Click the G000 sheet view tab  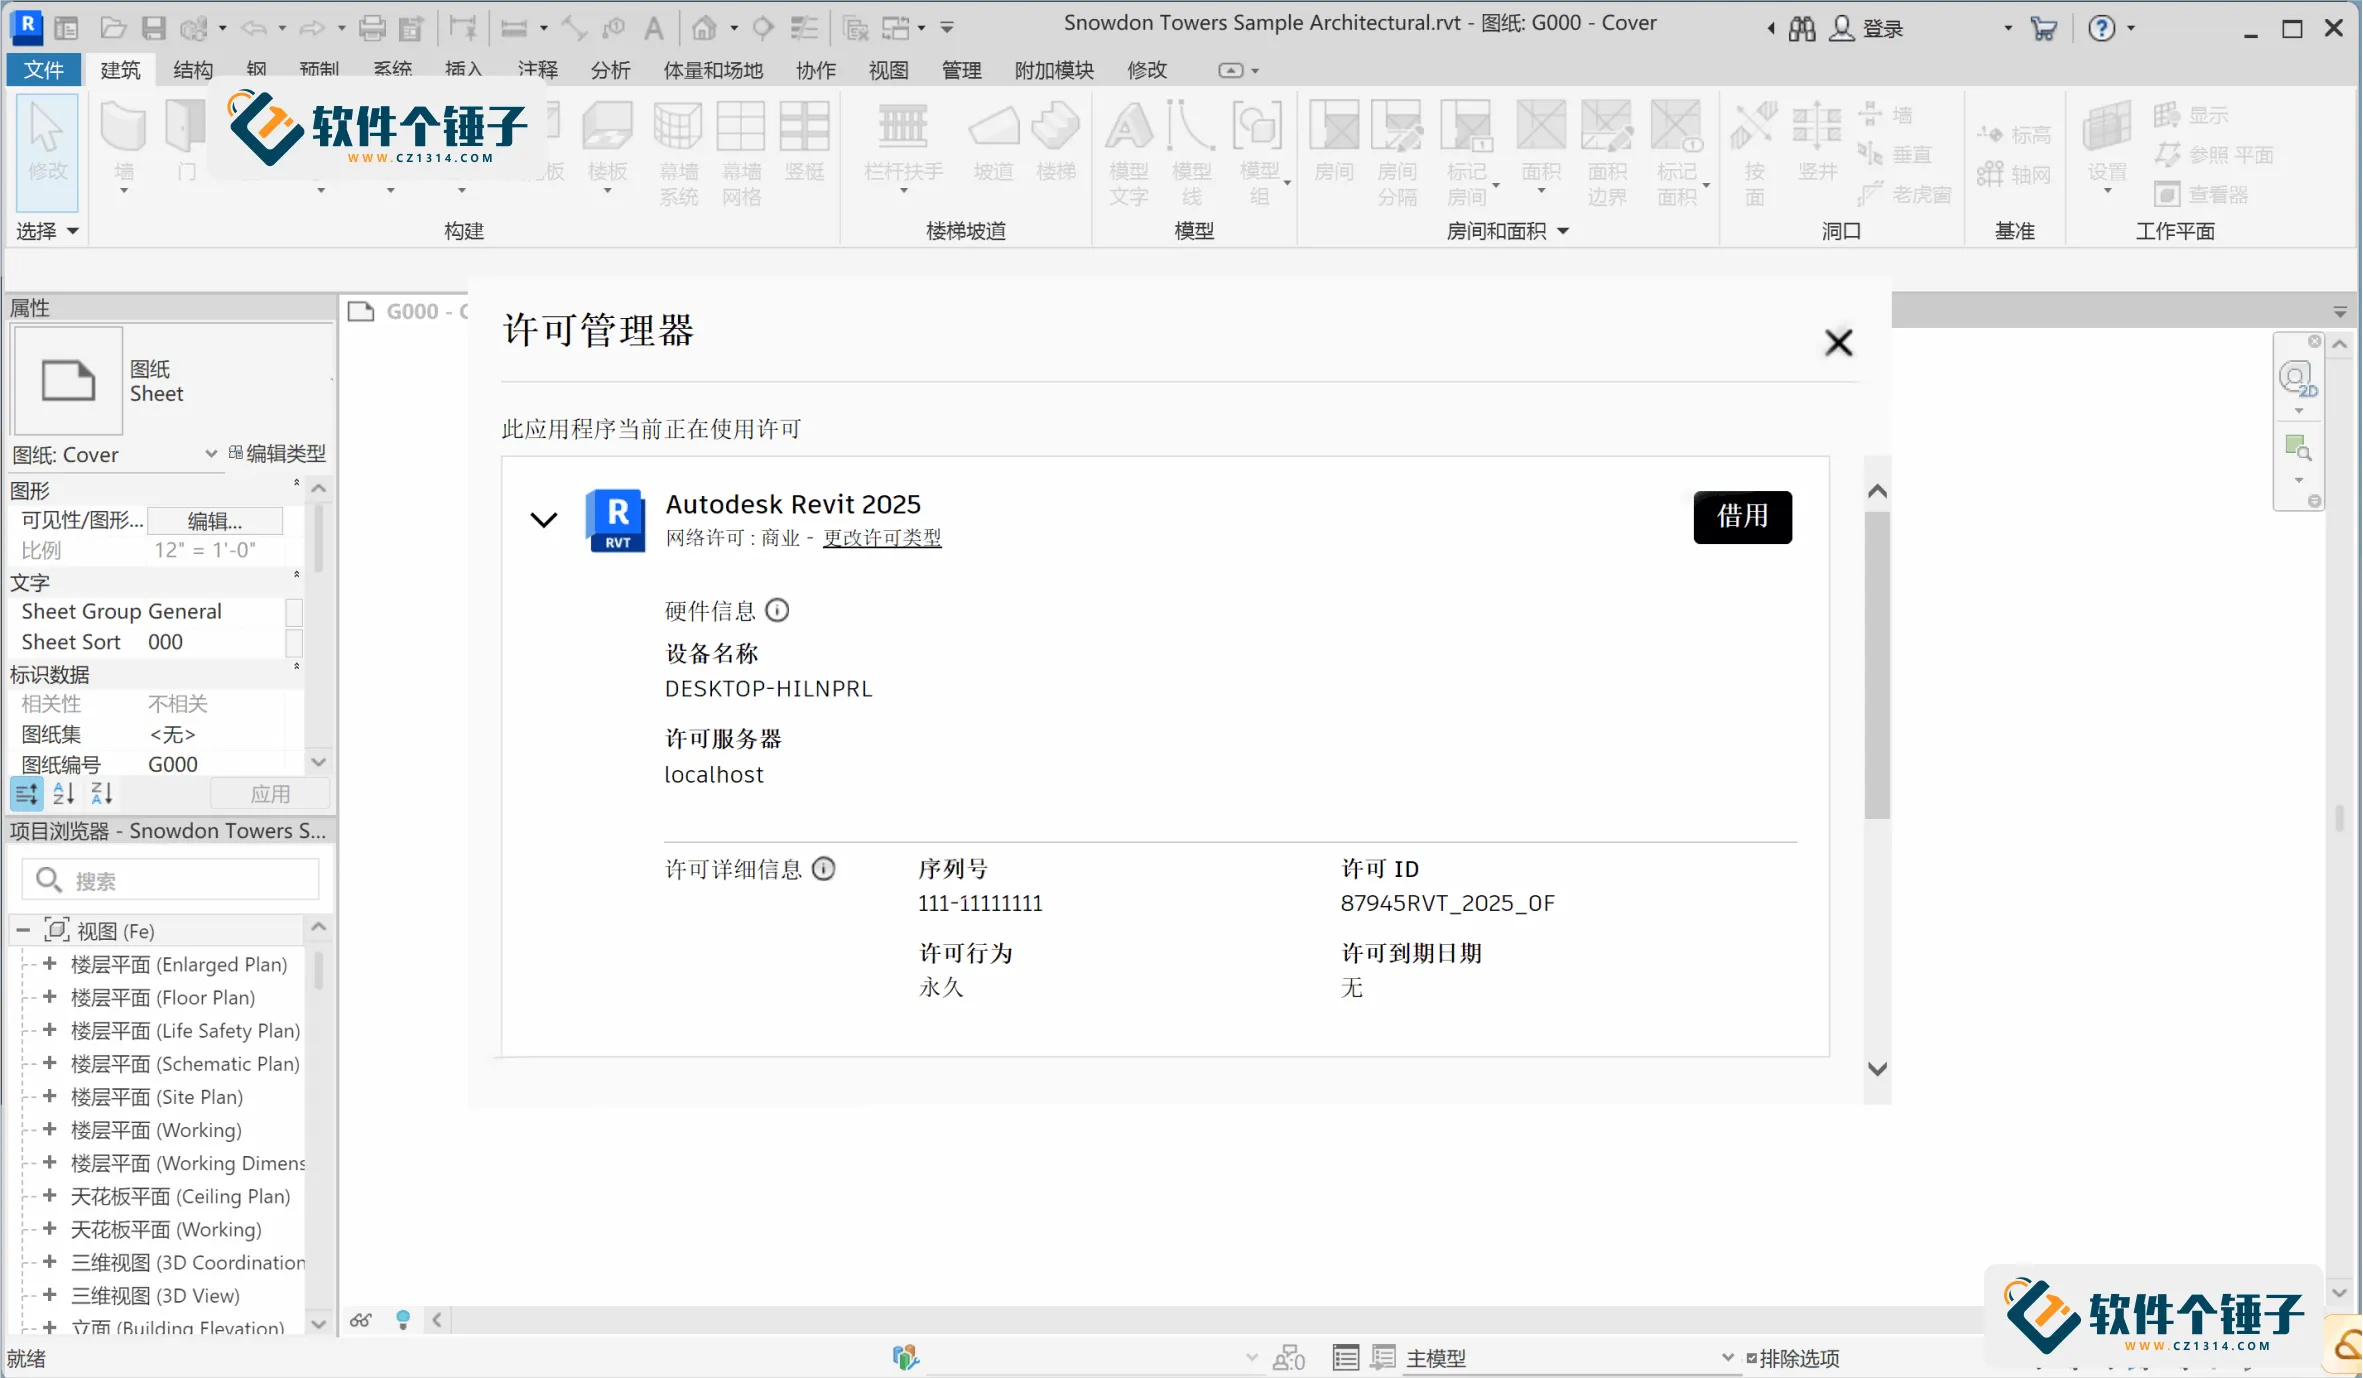pyautogui.click(x=408, y=311)
